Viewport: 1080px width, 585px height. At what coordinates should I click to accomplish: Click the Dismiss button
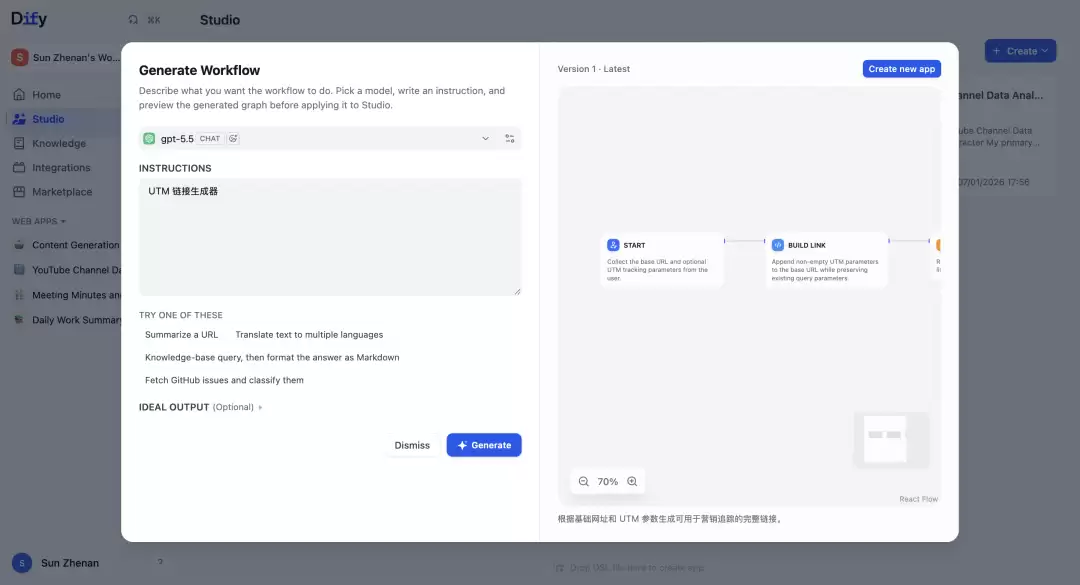click(412, 445)
